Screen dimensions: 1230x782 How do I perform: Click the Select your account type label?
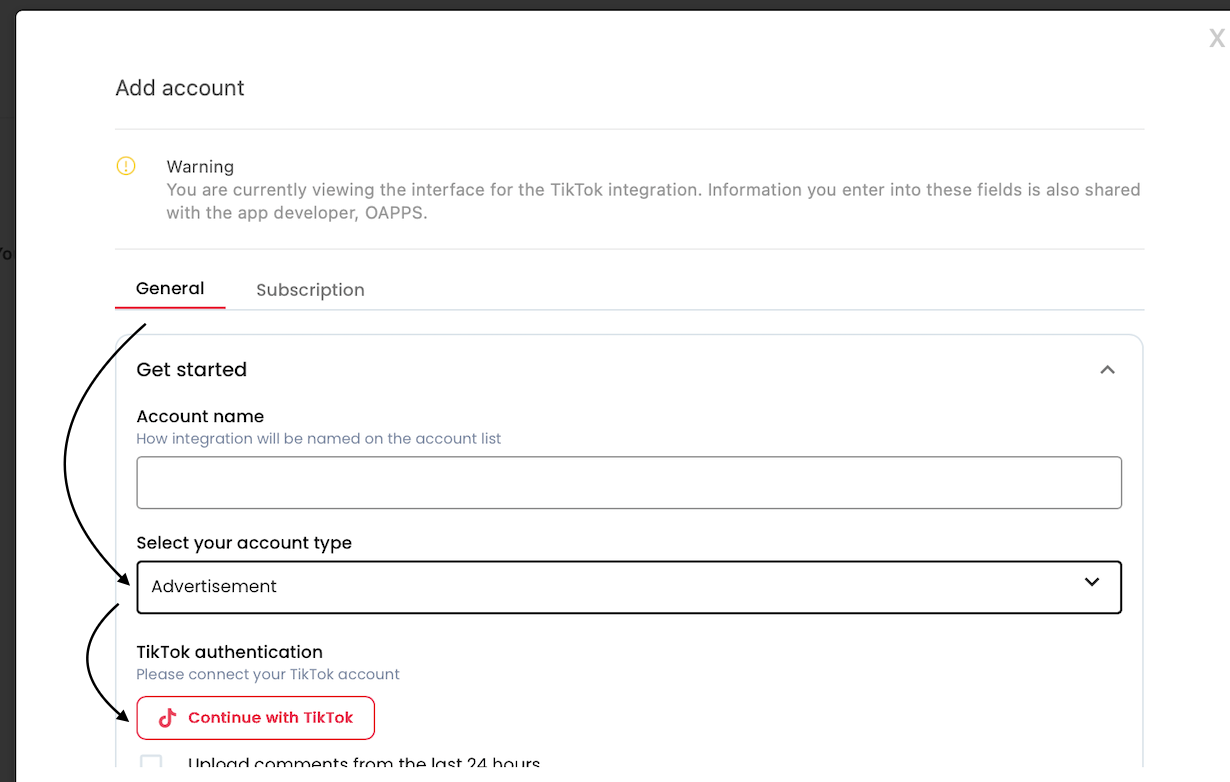click(244, 543)
